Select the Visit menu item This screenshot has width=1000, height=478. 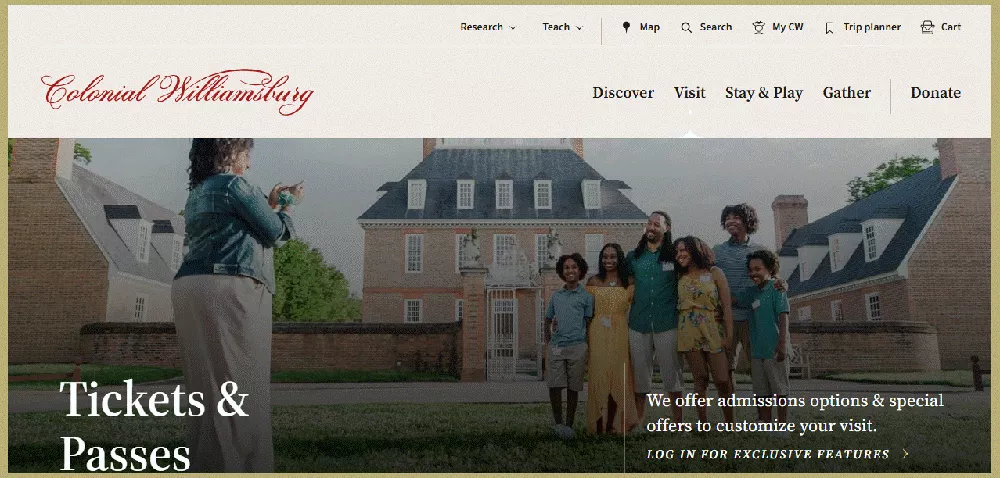689,93
